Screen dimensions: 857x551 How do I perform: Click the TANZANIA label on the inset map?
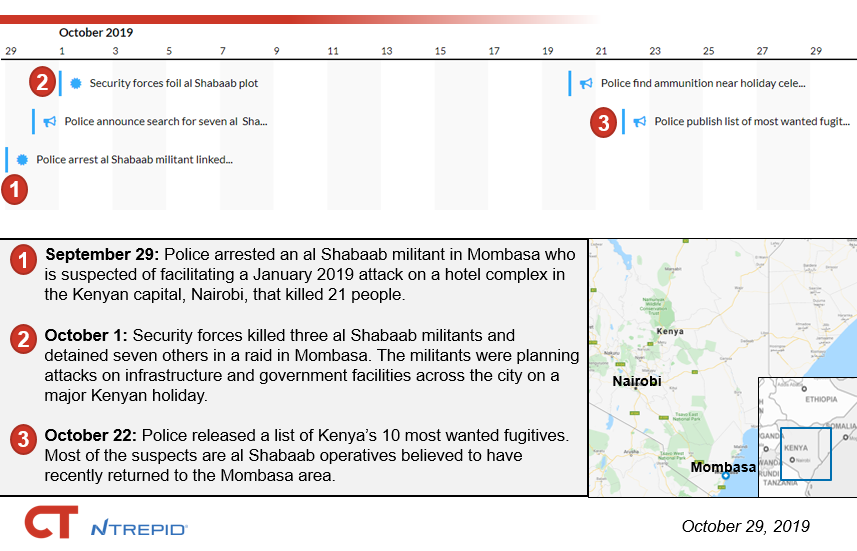click(780, 483)
